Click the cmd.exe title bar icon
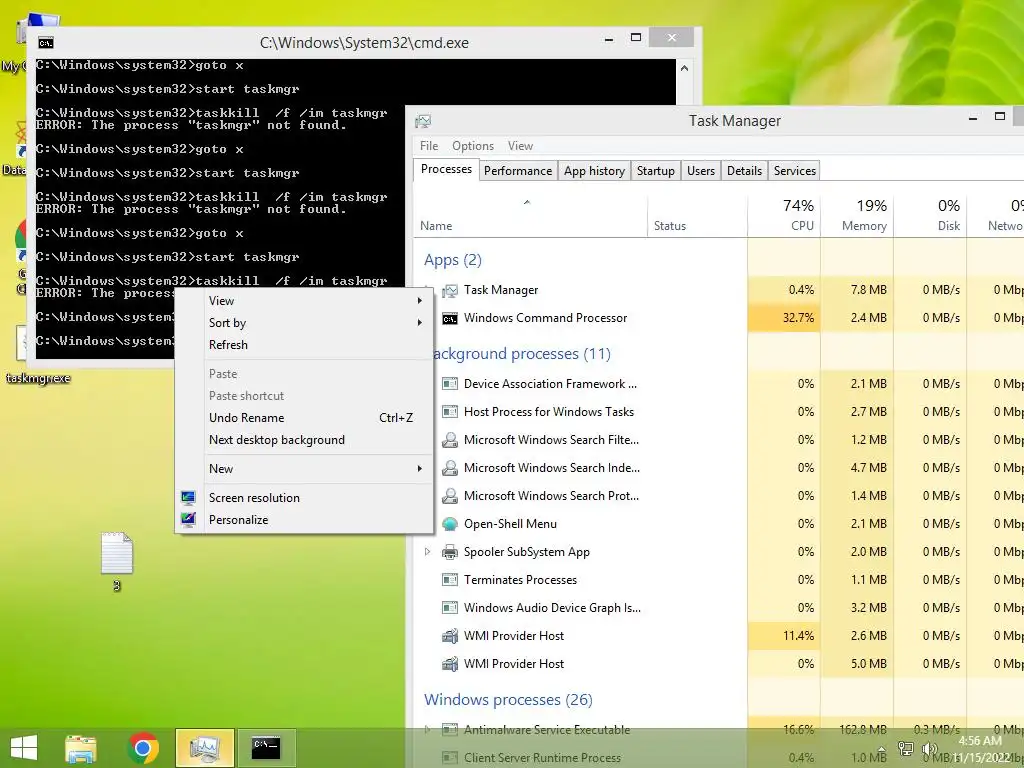The width and height of the screenshot is (1024, 768). click(46, 43)
